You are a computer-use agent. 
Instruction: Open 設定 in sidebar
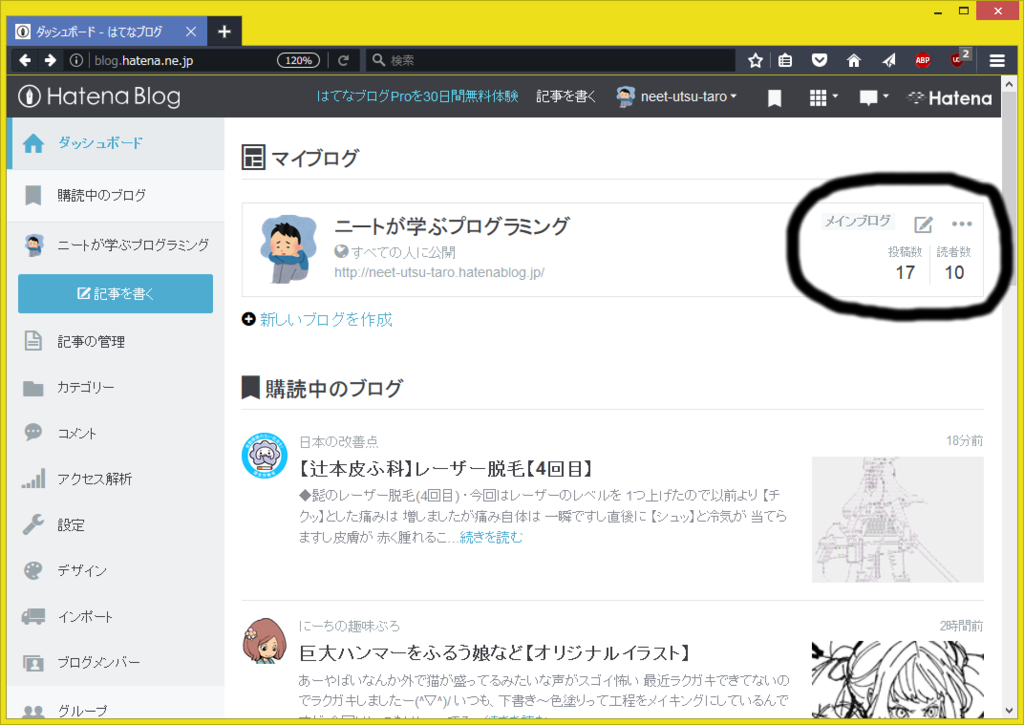click(x=116, y=524)
